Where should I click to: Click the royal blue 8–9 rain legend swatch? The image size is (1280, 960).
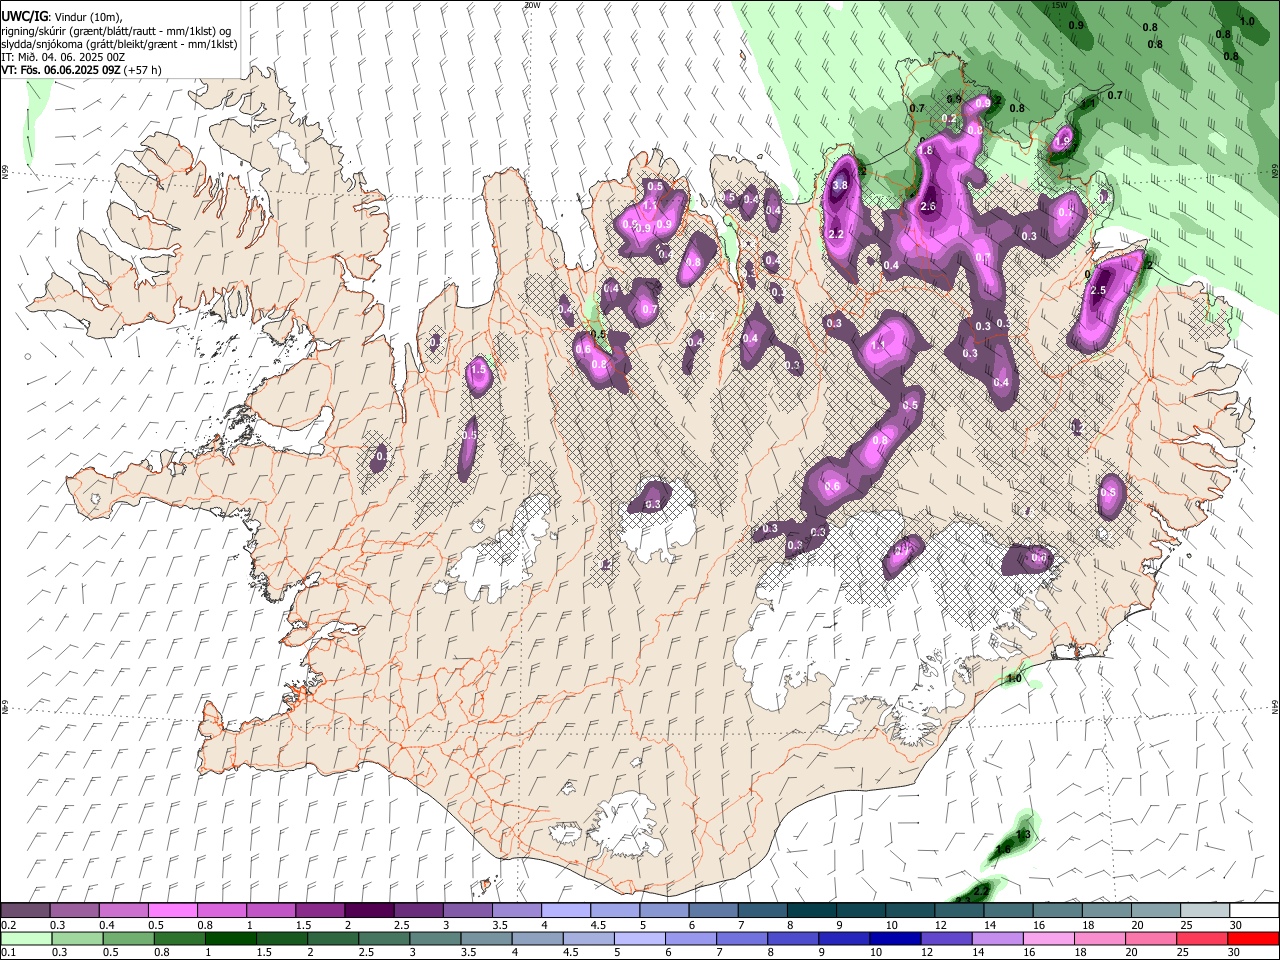pyautogui.click(x=793, y=938)
